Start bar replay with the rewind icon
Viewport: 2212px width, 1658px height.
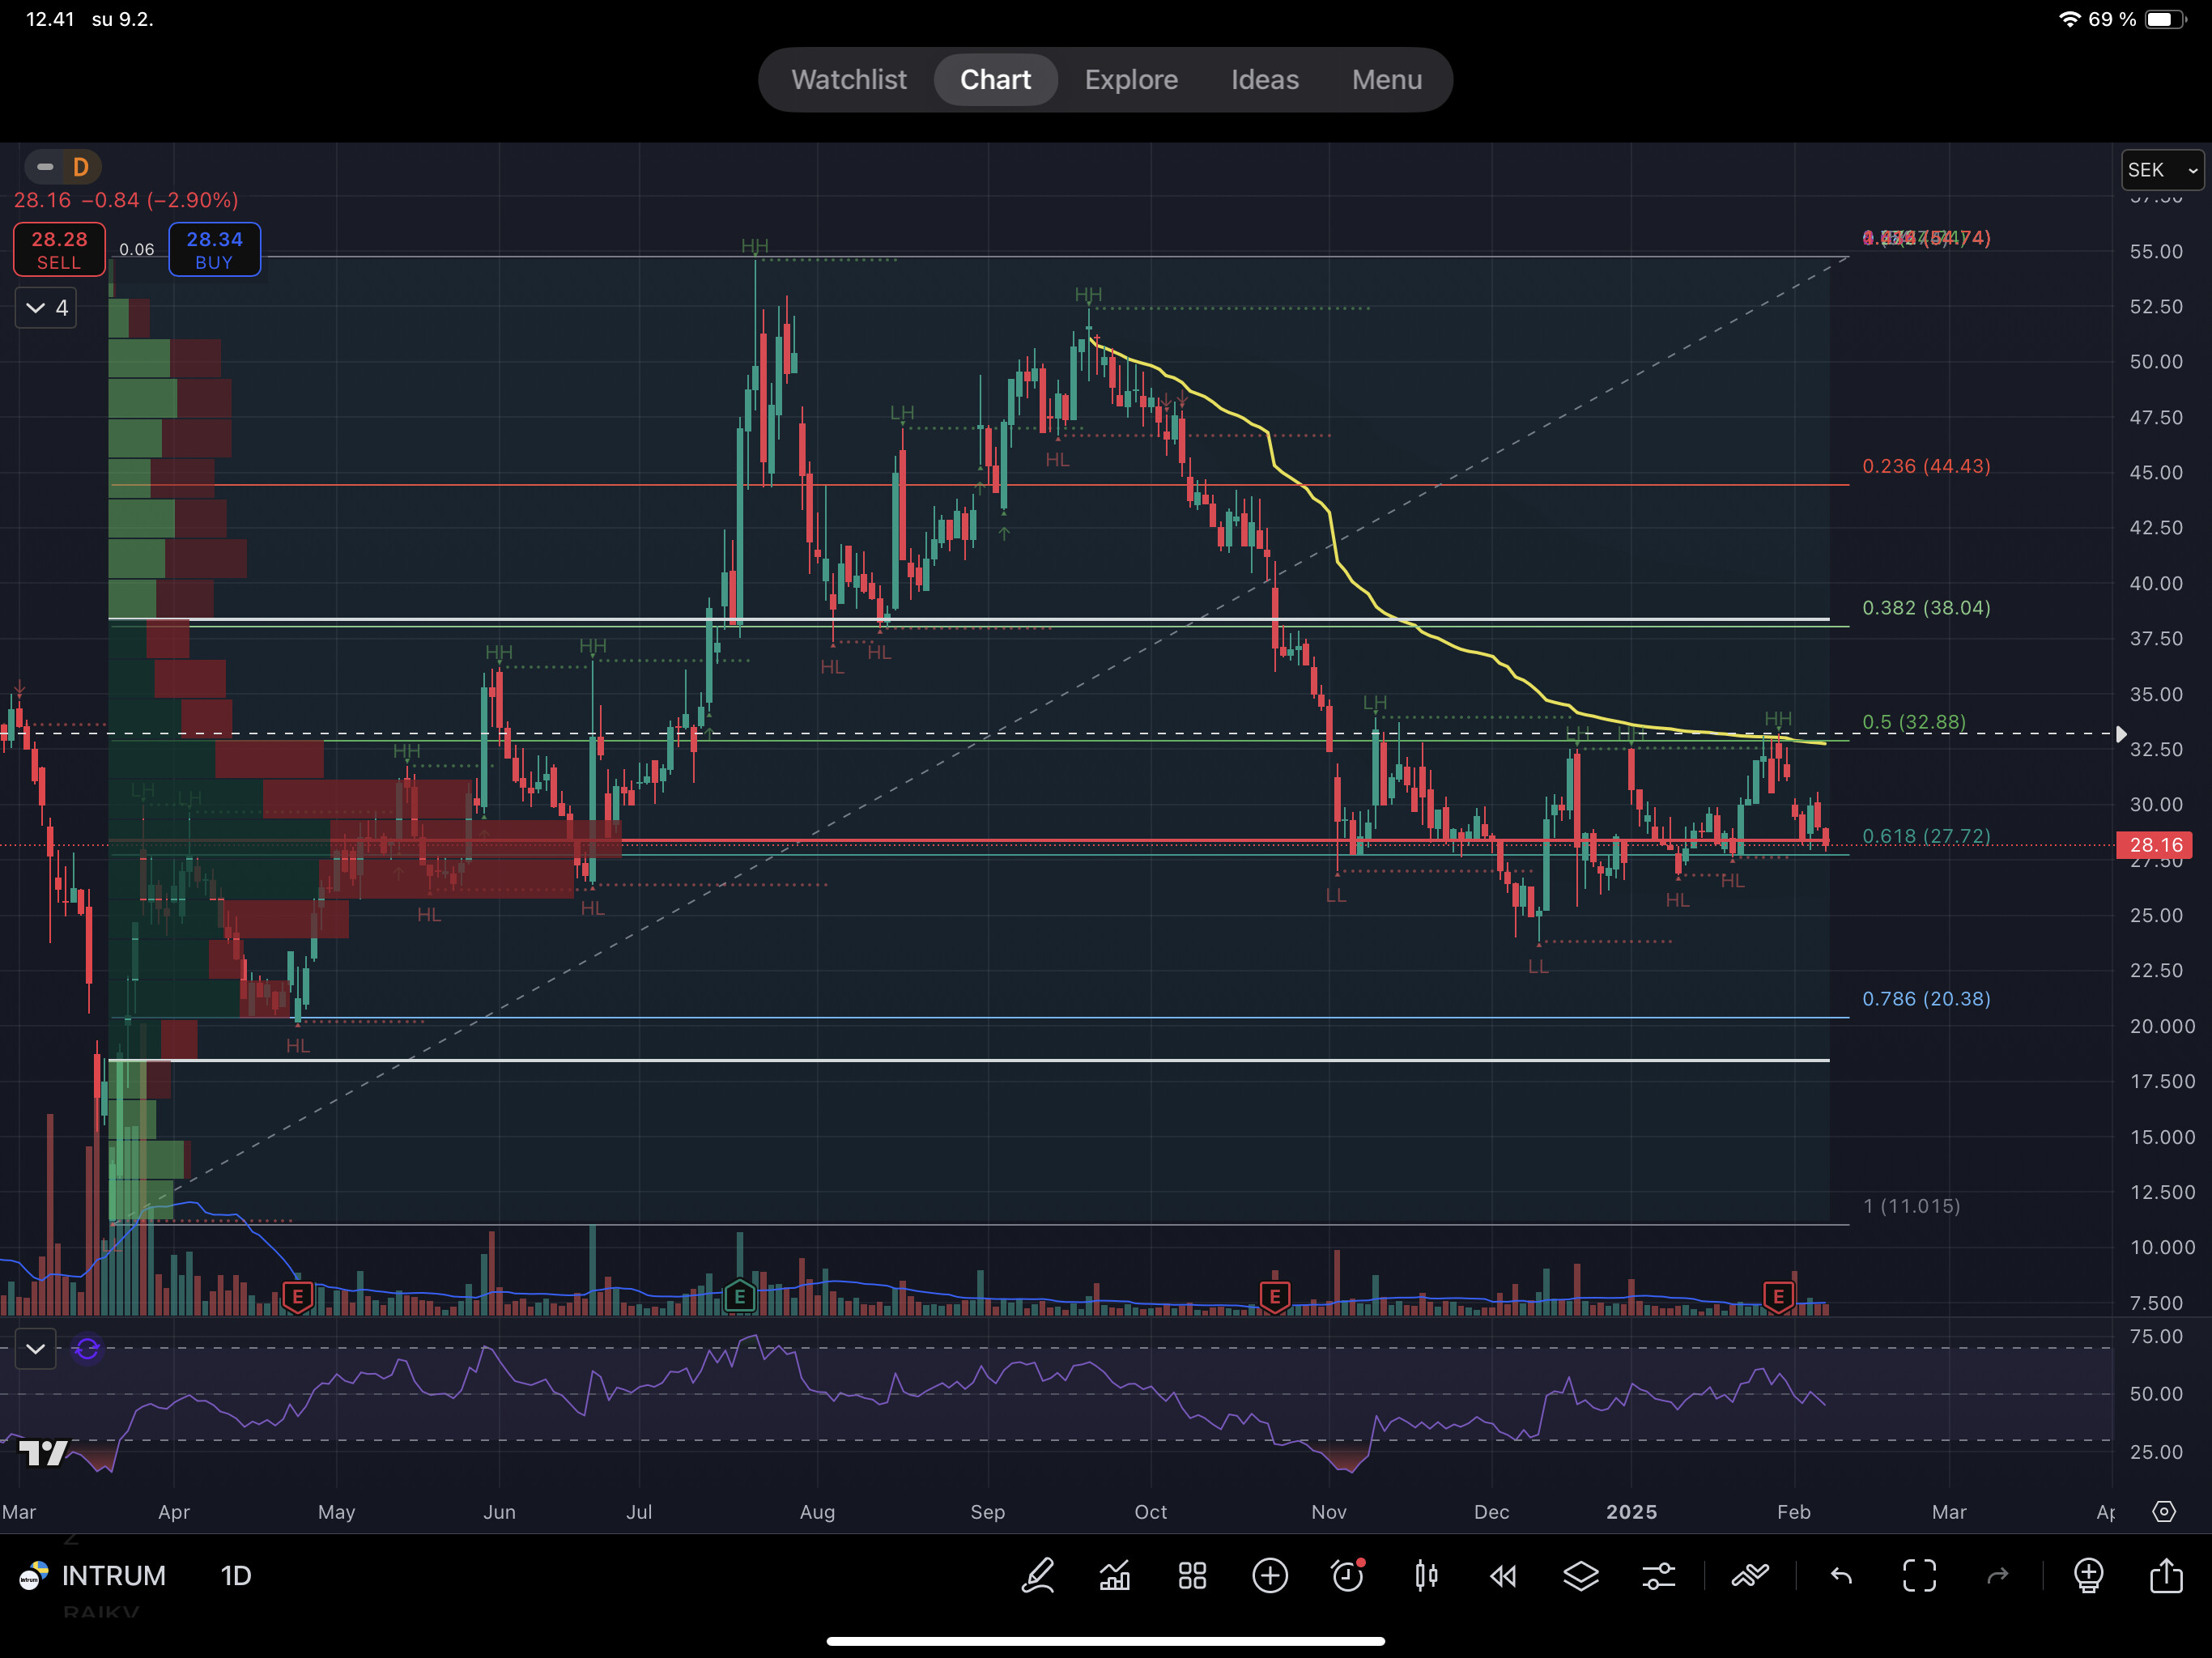pyautogui.click(x=1503, y=1576)
